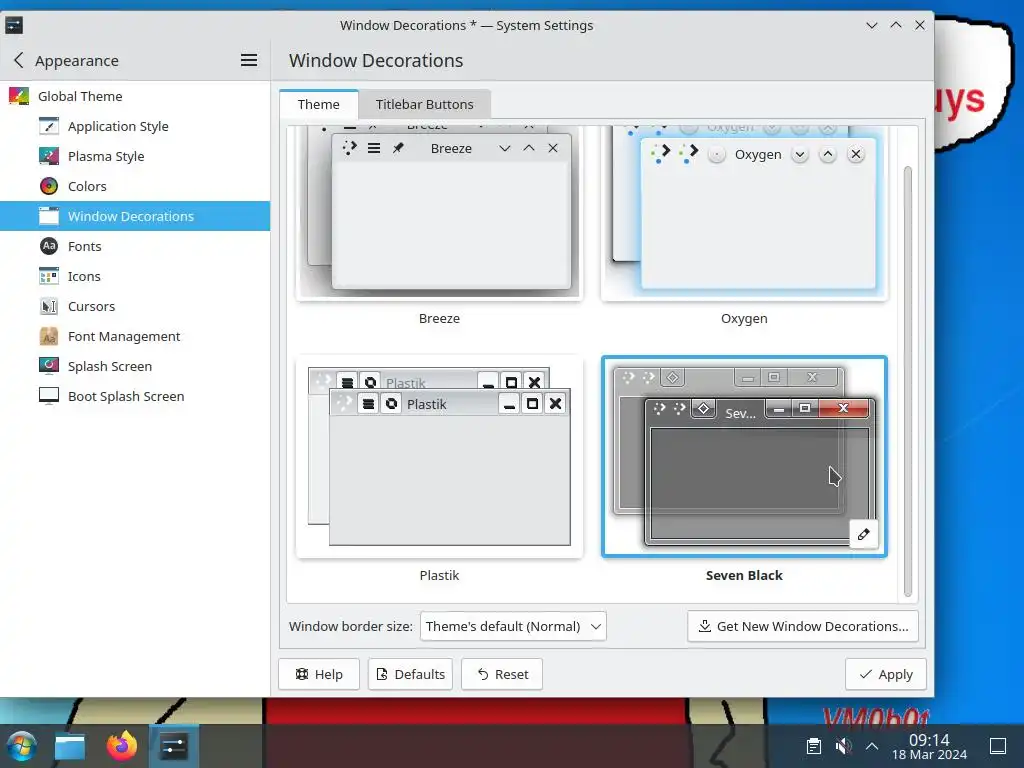Click the Boot Splash Screen monitor icon

tap(49, 396)
